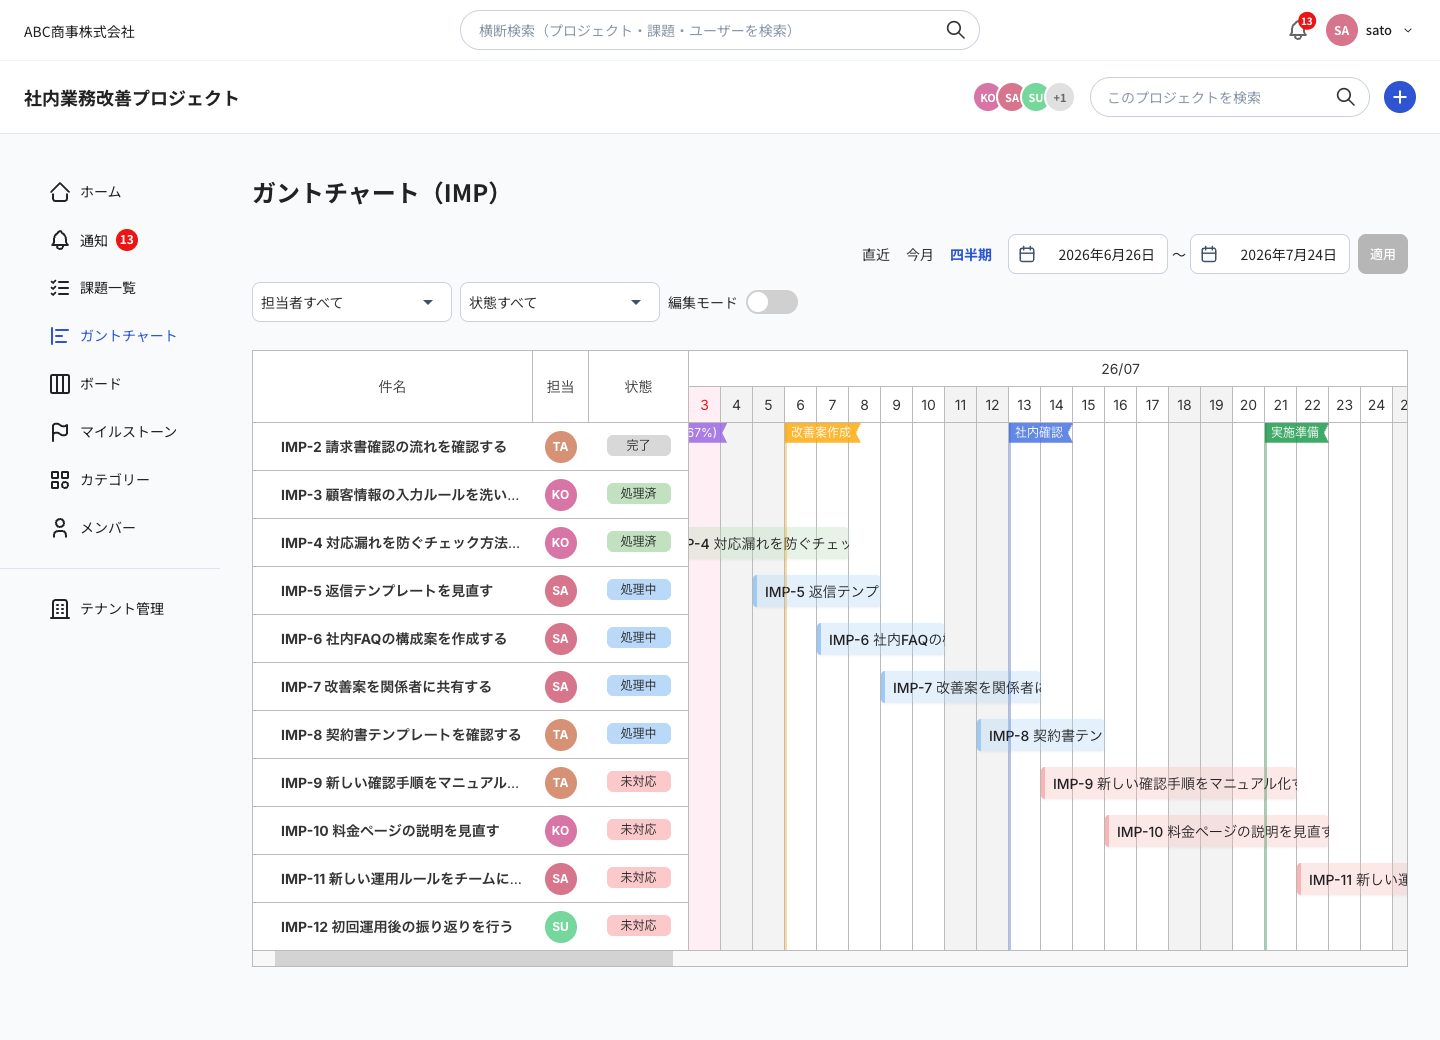Click the IMP-10 料金ページ gantt bar
Viewport: 1440px width, 1040px height.
click(1217, 832)
